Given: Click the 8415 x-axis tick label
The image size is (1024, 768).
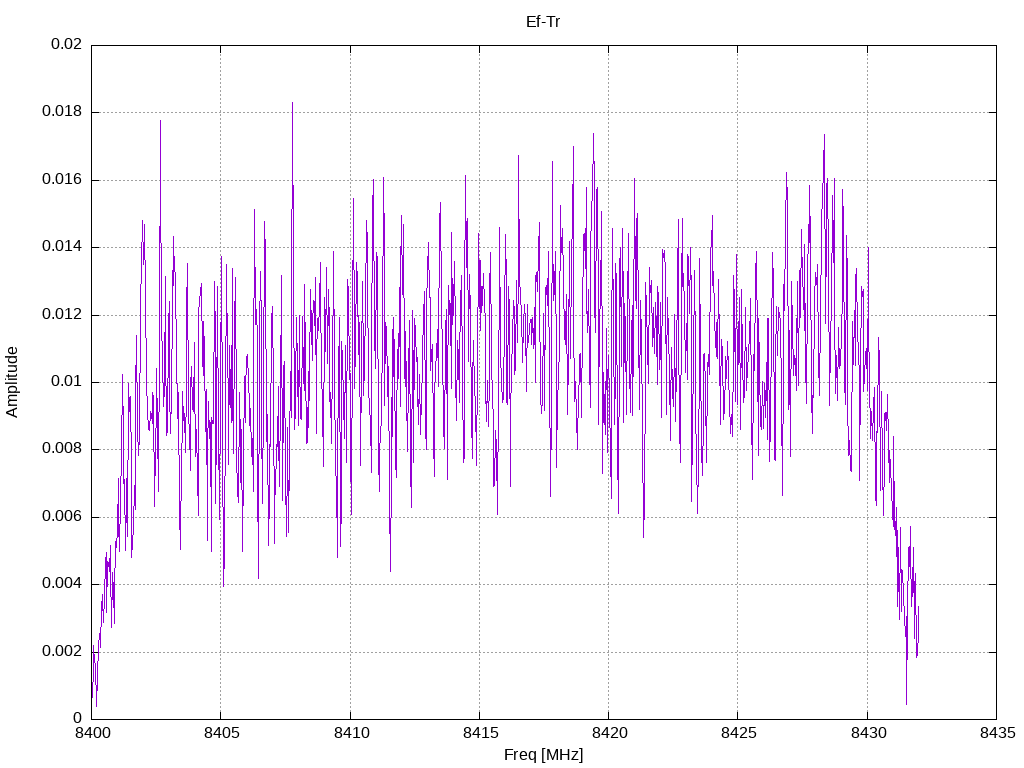Looking at the screenshot, I should click(480, 733).
